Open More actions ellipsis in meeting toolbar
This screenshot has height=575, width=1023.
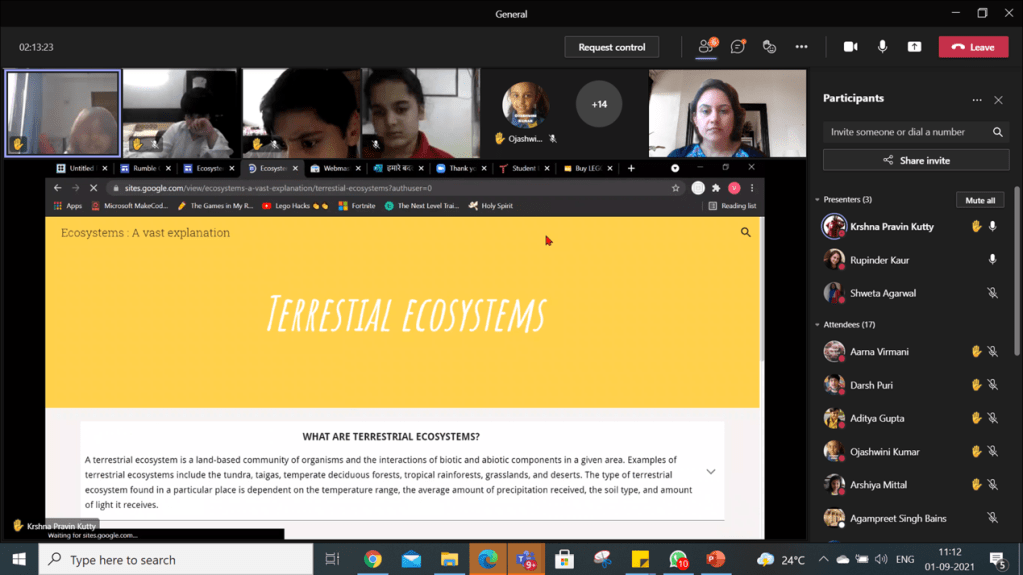click(801, 47)
